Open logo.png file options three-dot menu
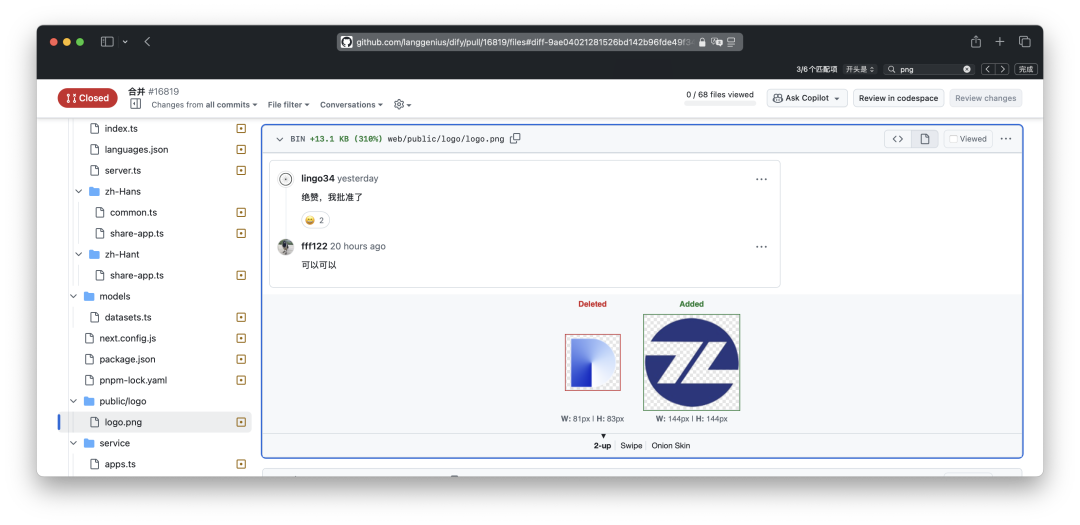The image size is (1080, 525). 1006,139
